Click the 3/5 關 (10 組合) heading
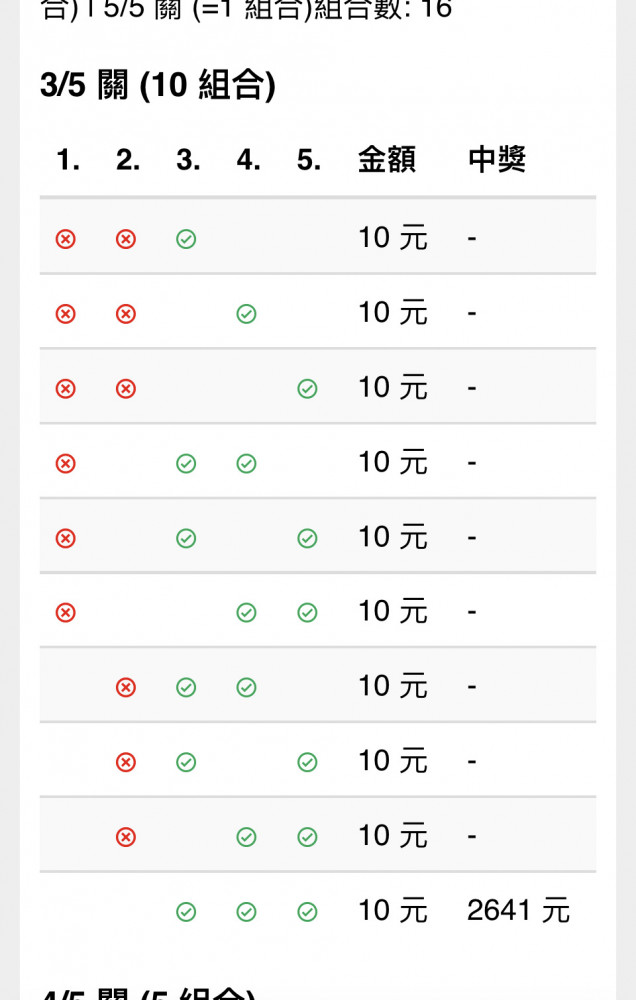Screen dimensions: 636x1000 158,85
